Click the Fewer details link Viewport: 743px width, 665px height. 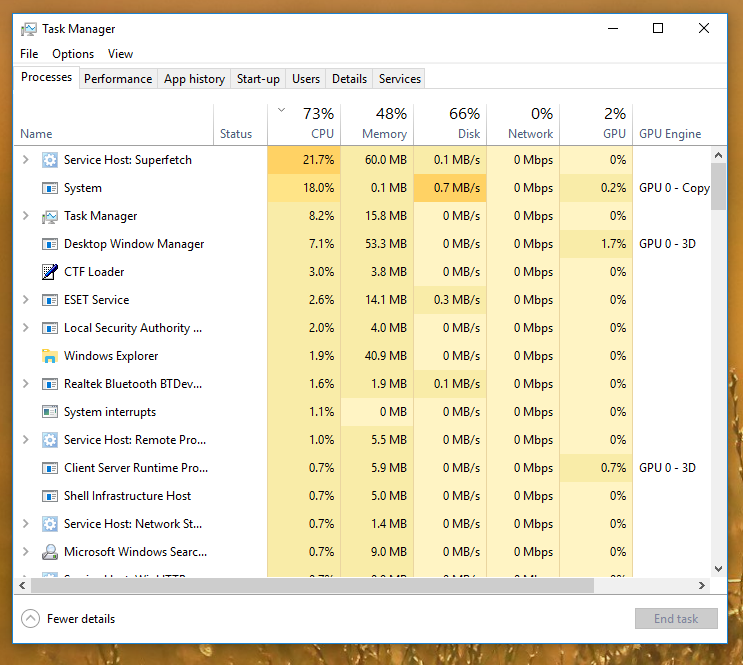pyautogui.click(x=81, y=619)
